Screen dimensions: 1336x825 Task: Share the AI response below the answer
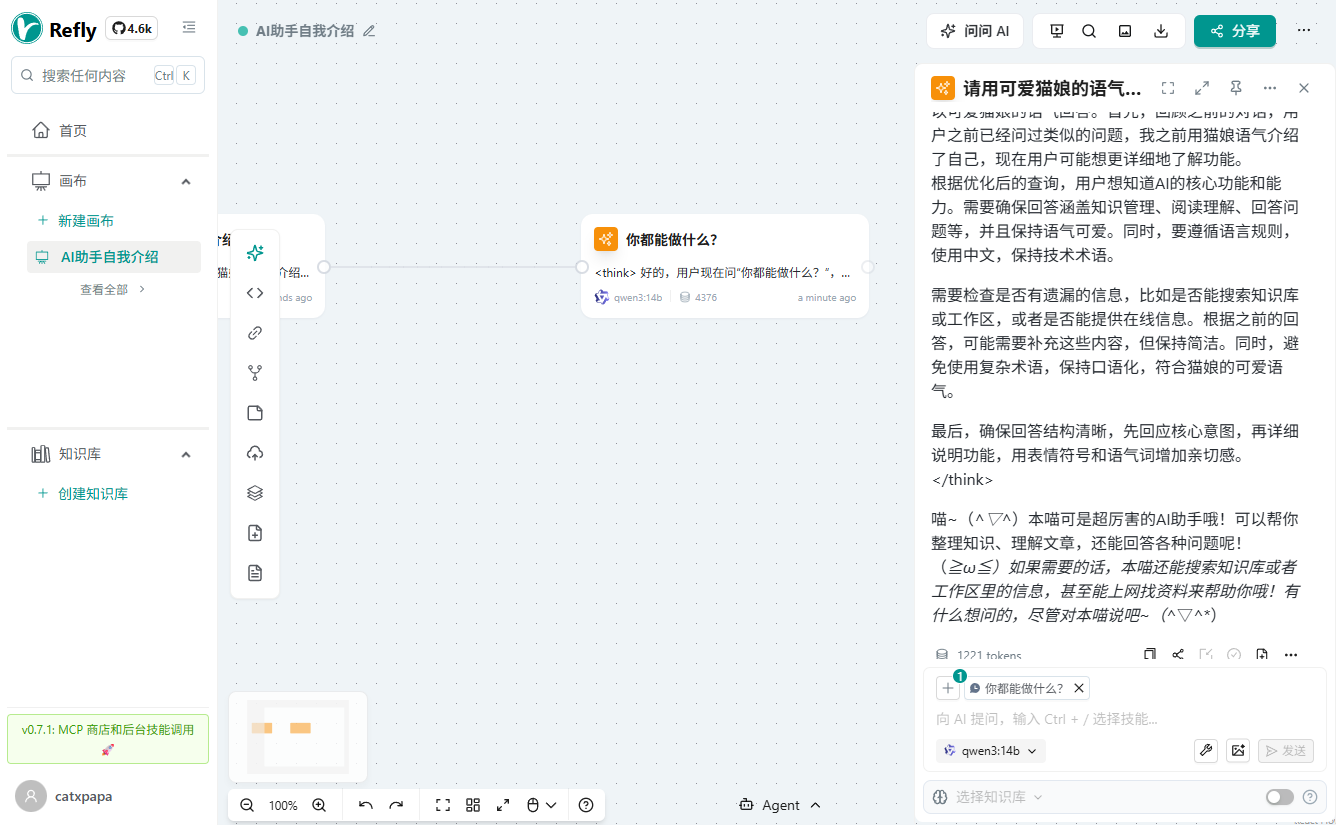click(1178, 655)
